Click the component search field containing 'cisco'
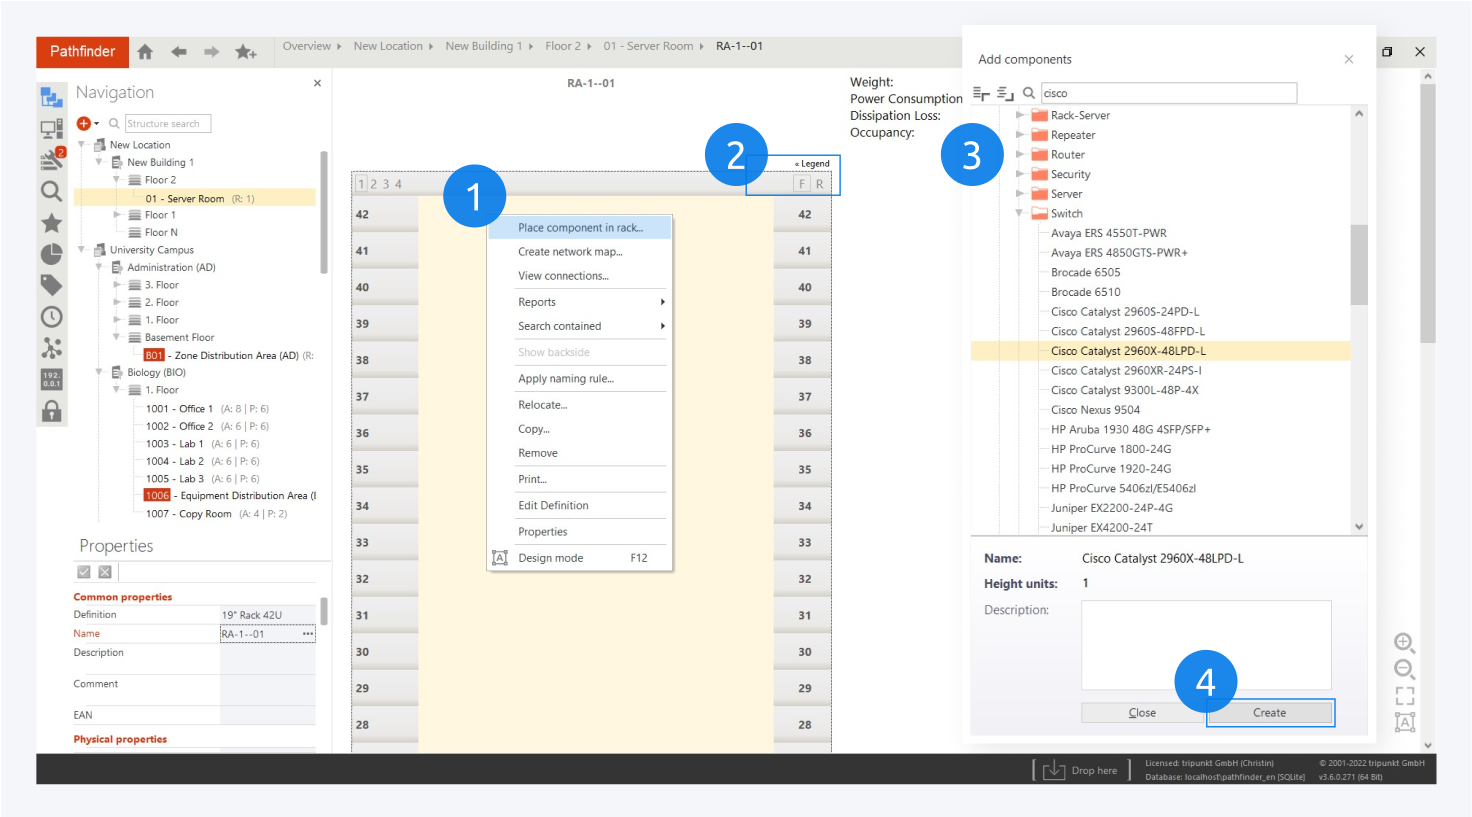 tap(1168, 93)
